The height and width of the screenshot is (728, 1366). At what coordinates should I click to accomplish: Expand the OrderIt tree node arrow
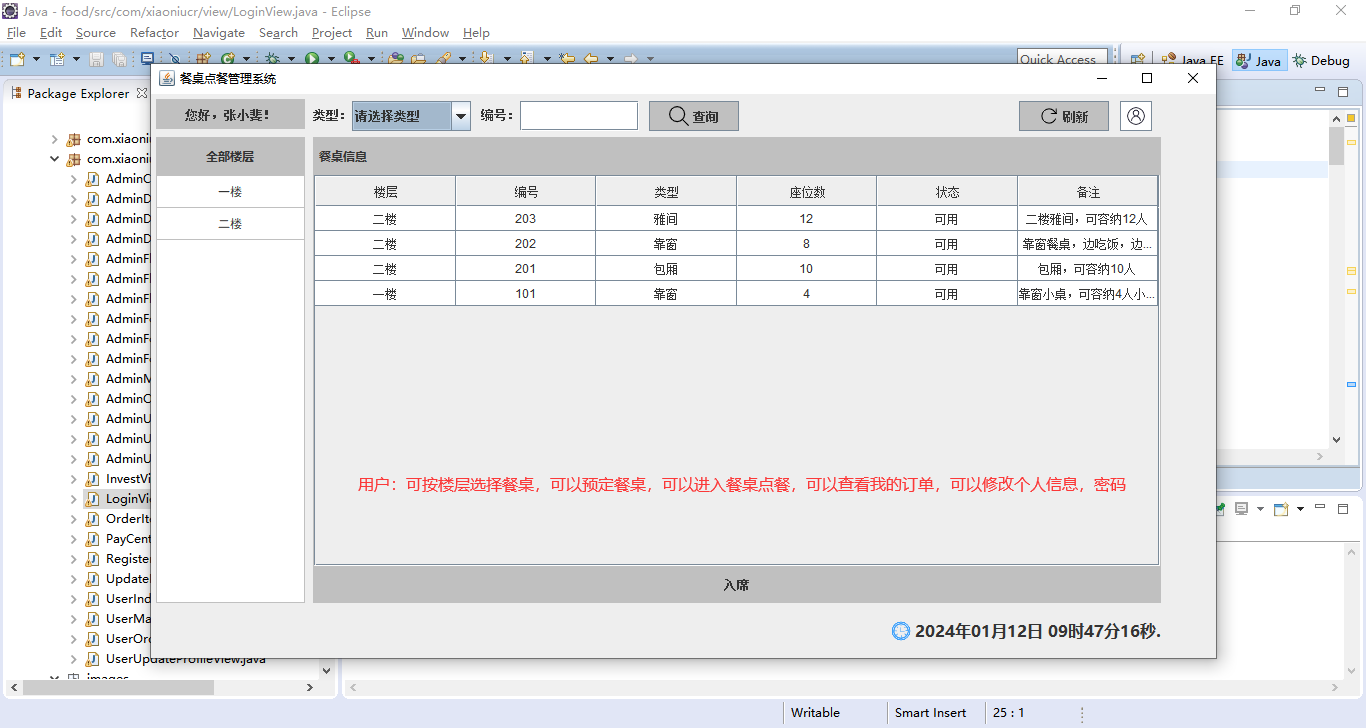(74, 519)
